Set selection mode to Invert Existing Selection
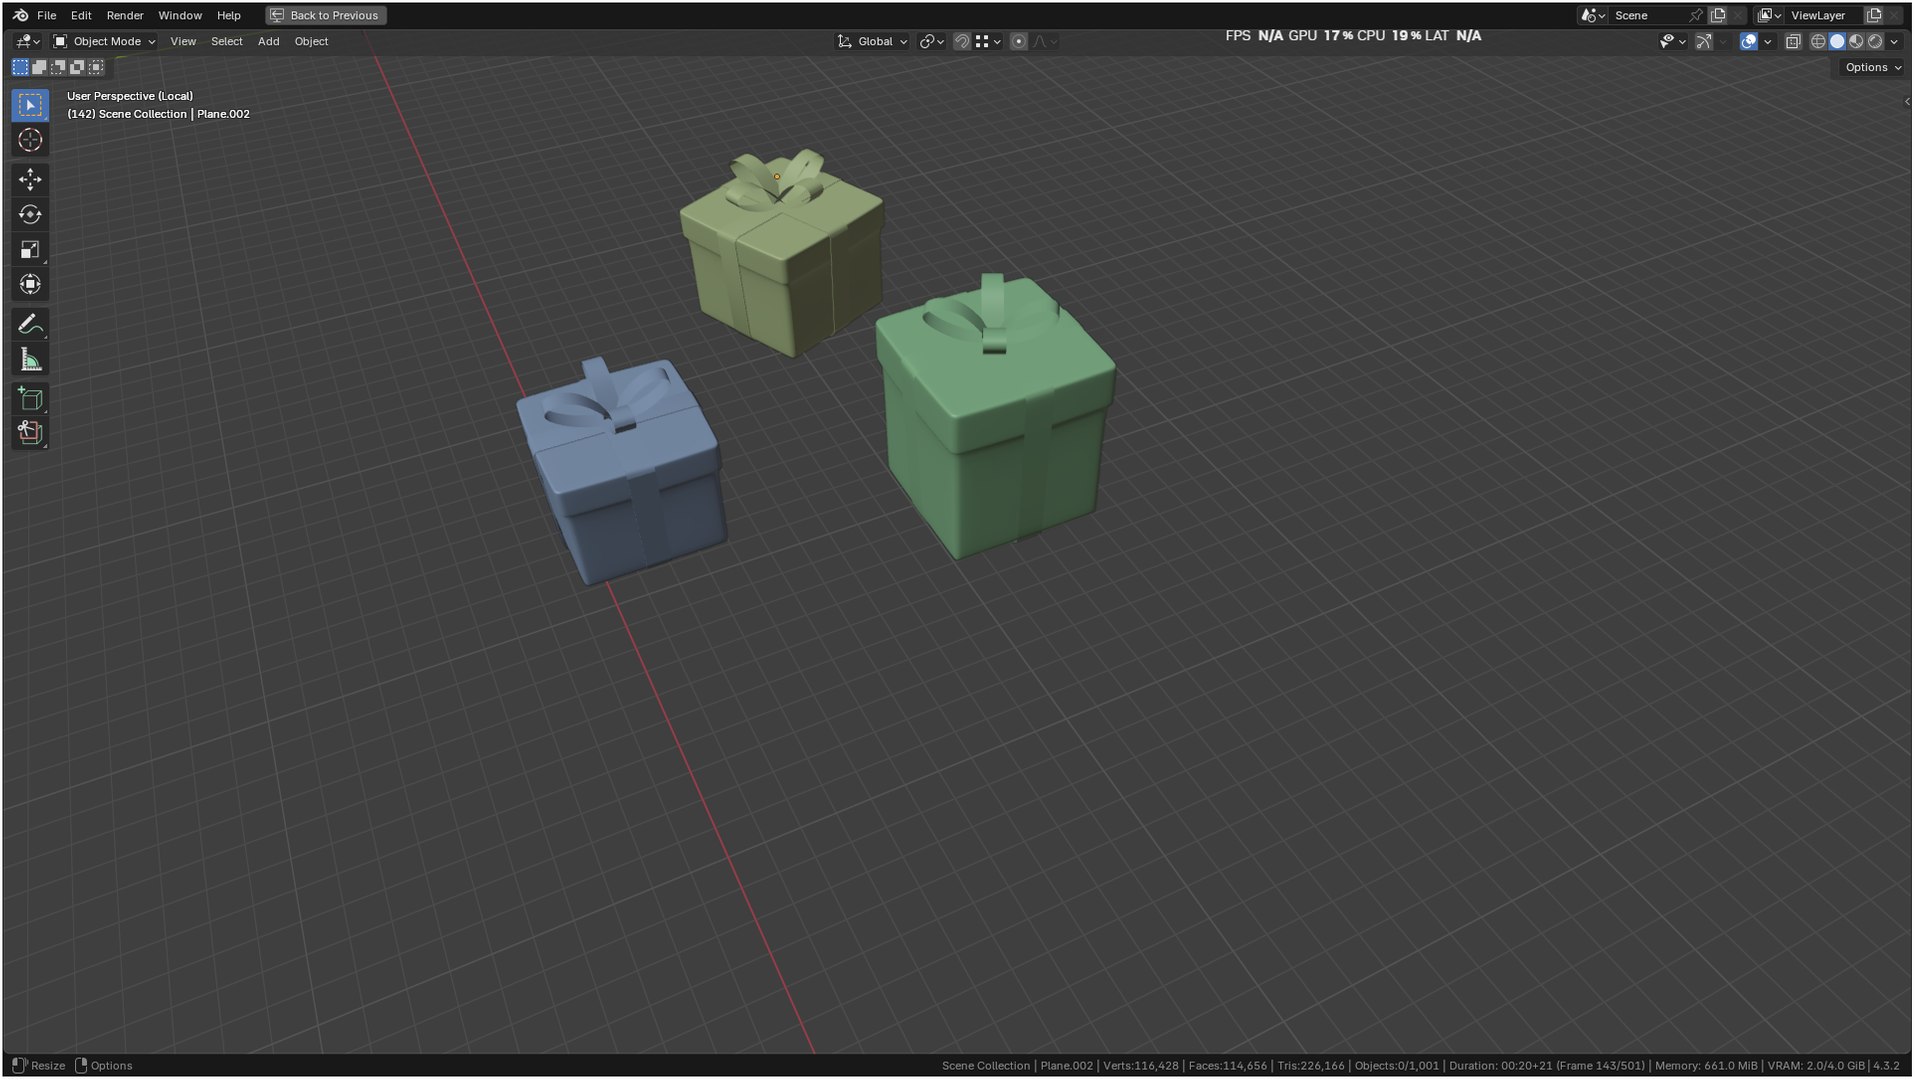 click(77, 67)
